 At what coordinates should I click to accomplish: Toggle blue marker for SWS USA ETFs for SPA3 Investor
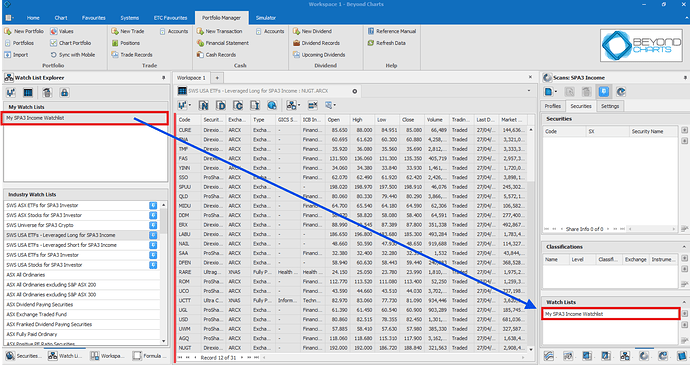[153, 255]
